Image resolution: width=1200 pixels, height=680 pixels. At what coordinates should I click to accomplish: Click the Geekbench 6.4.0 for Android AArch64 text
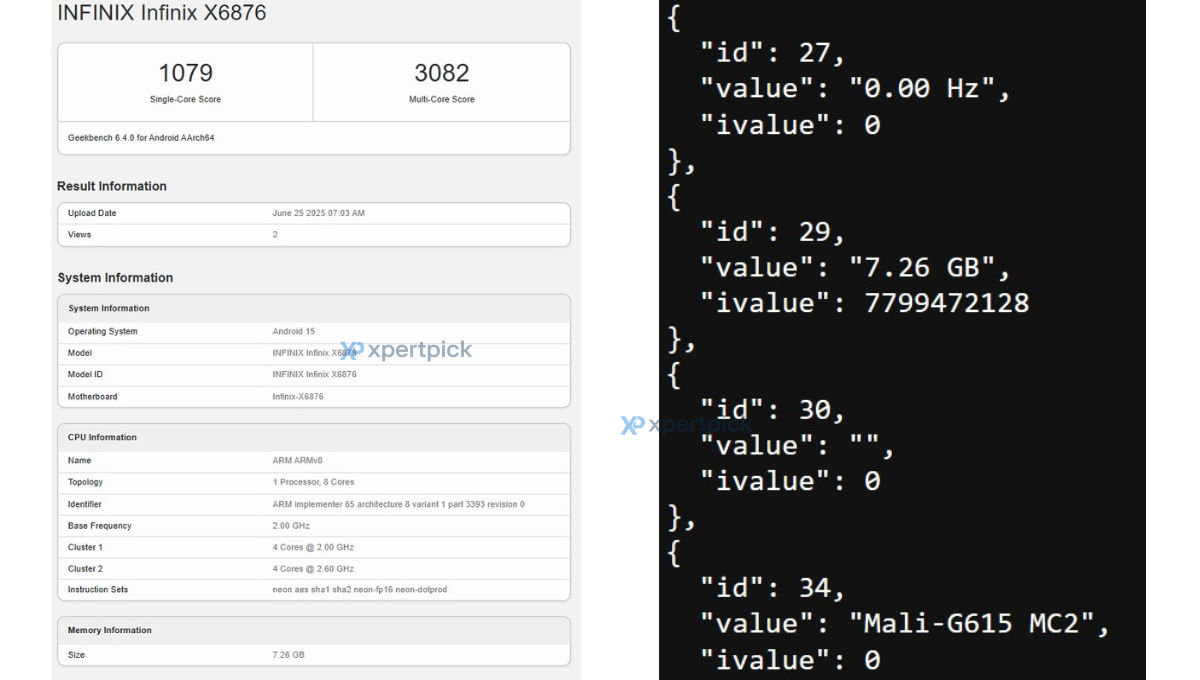pyautogui.click(x=141, y=138)
